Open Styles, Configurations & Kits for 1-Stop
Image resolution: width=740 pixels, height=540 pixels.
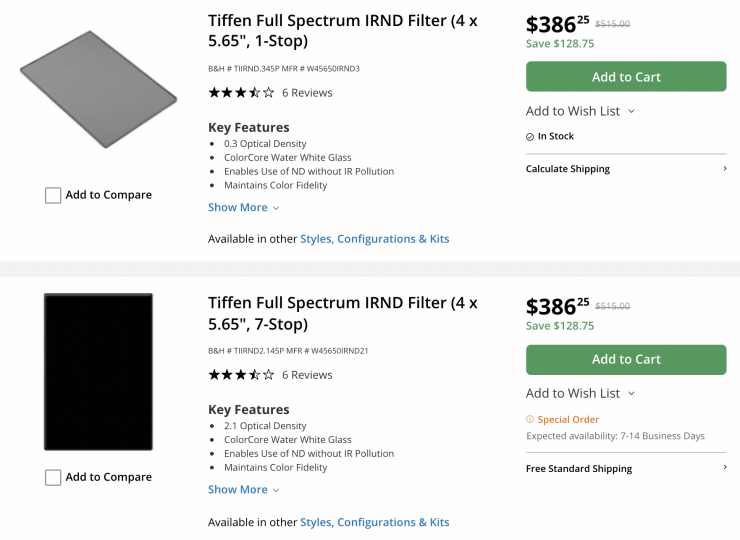tap(375, 239)
